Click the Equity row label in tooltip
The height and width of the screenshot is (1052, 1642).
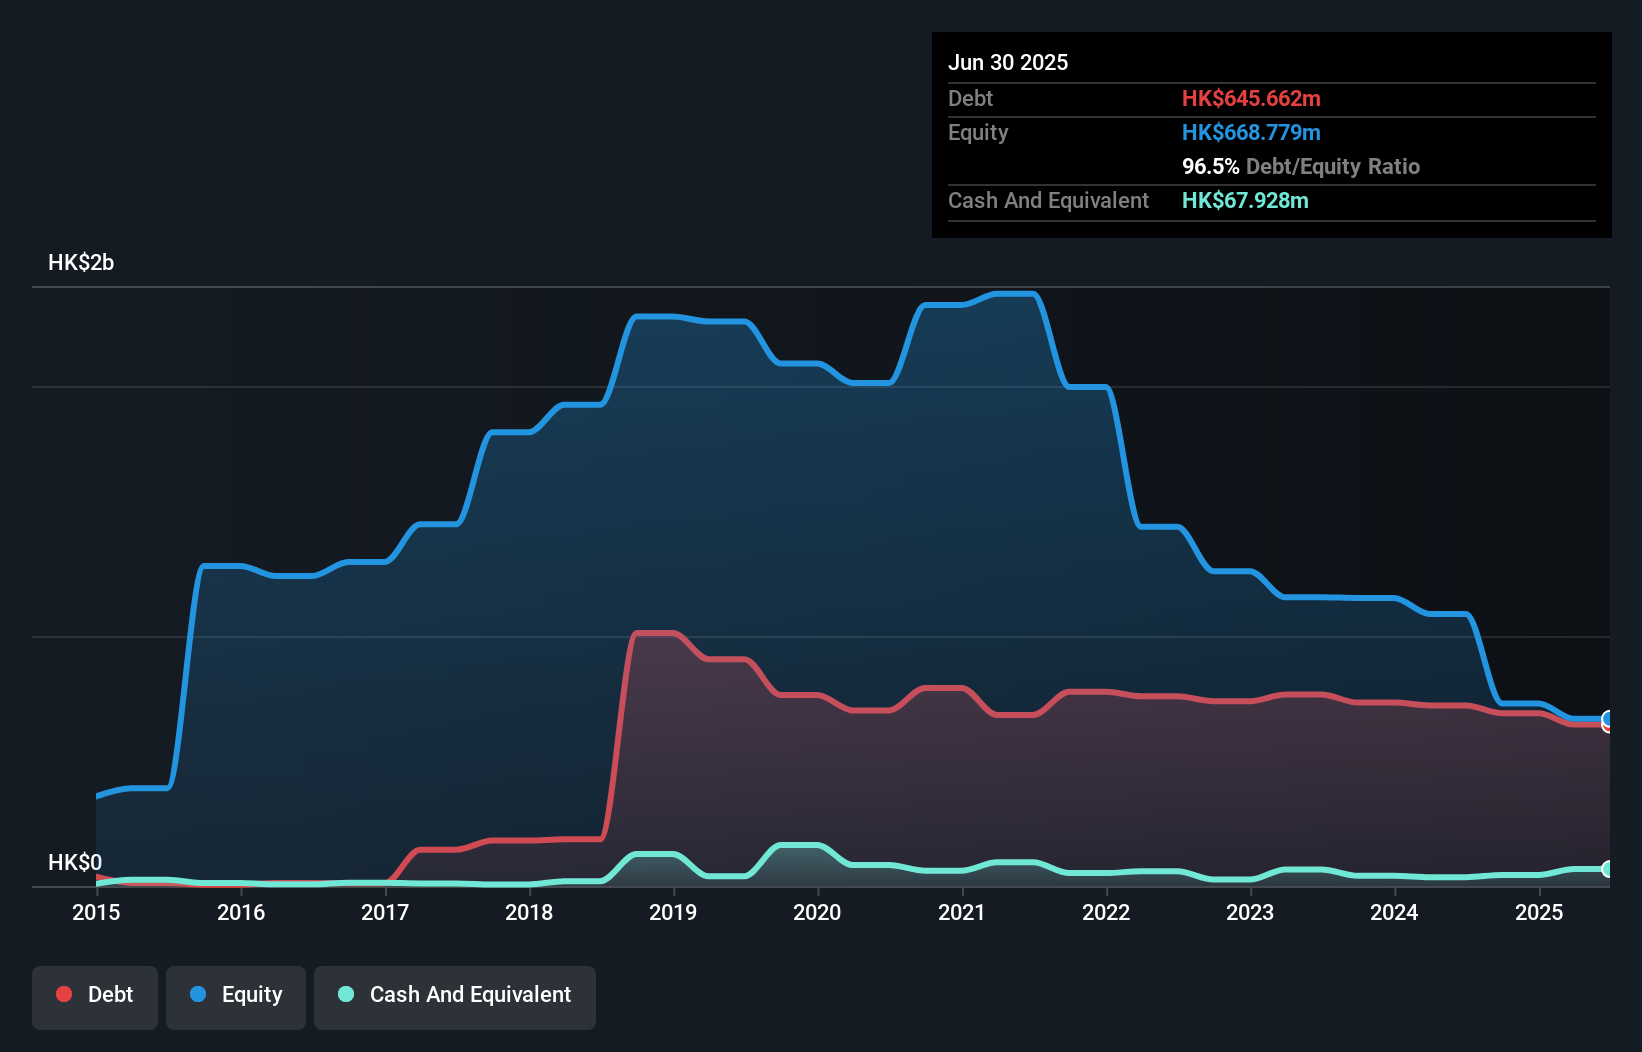click(978, 132)
